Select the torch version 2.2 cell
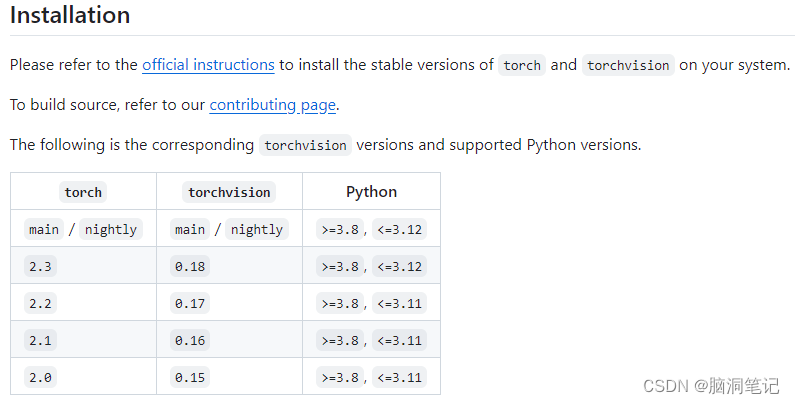This screenshot has height=404, width=795. pos(40,303)
